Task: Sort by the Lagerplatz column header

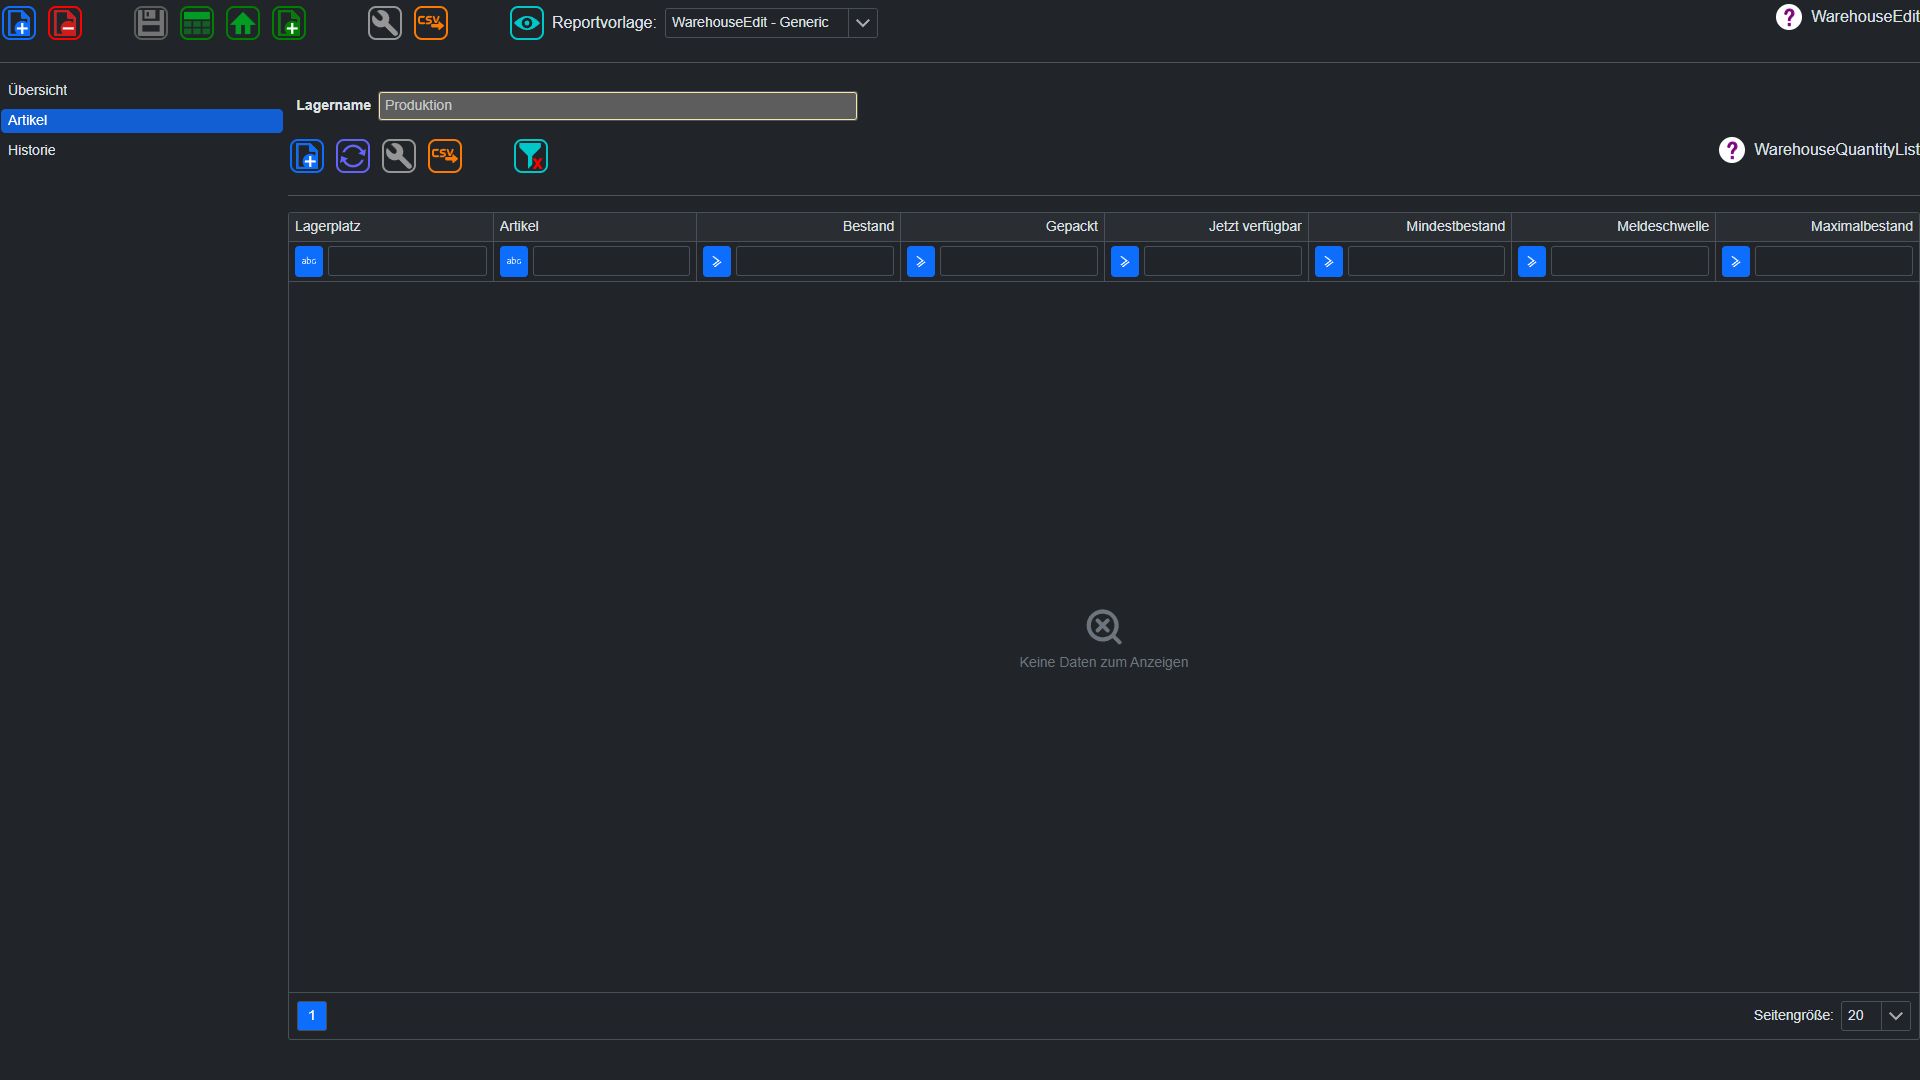Action: click(x=391, y=226)
